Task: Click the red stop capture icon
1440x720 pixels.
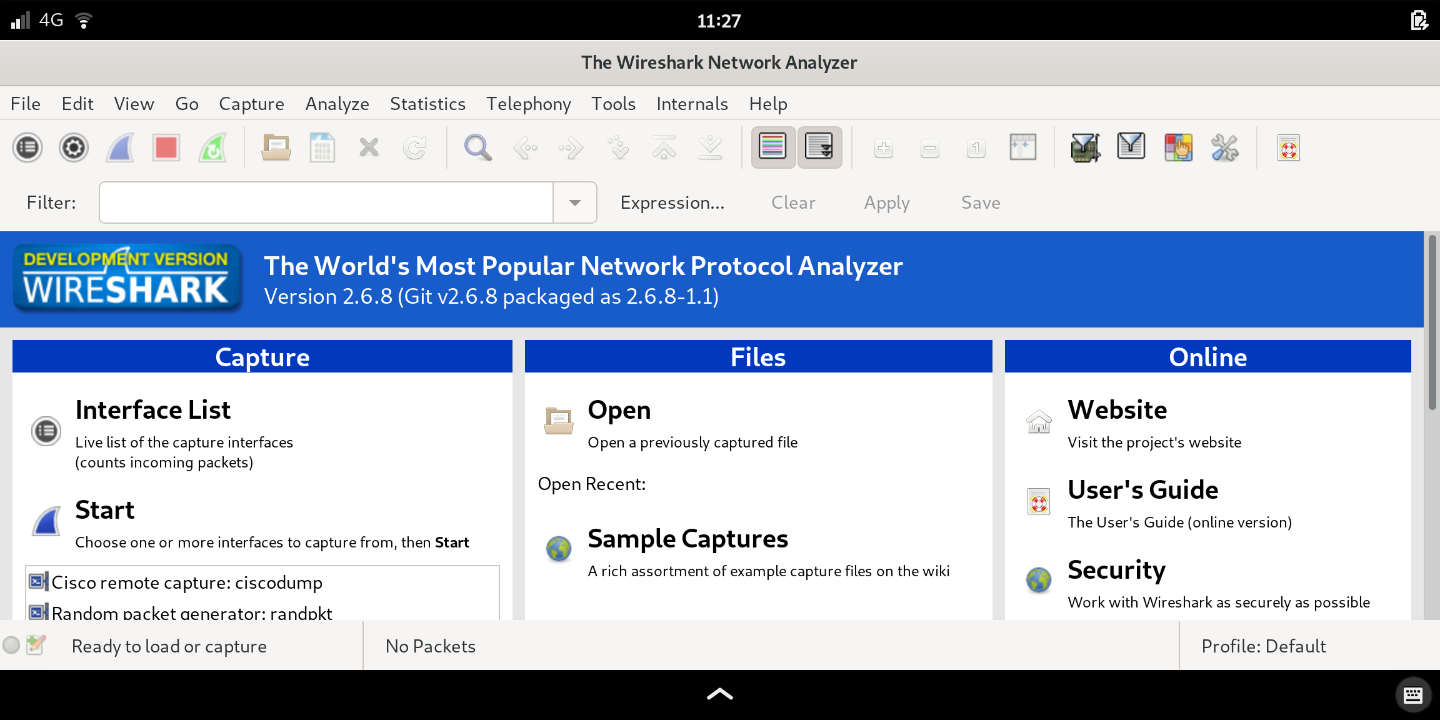Action: pos(166,148)
